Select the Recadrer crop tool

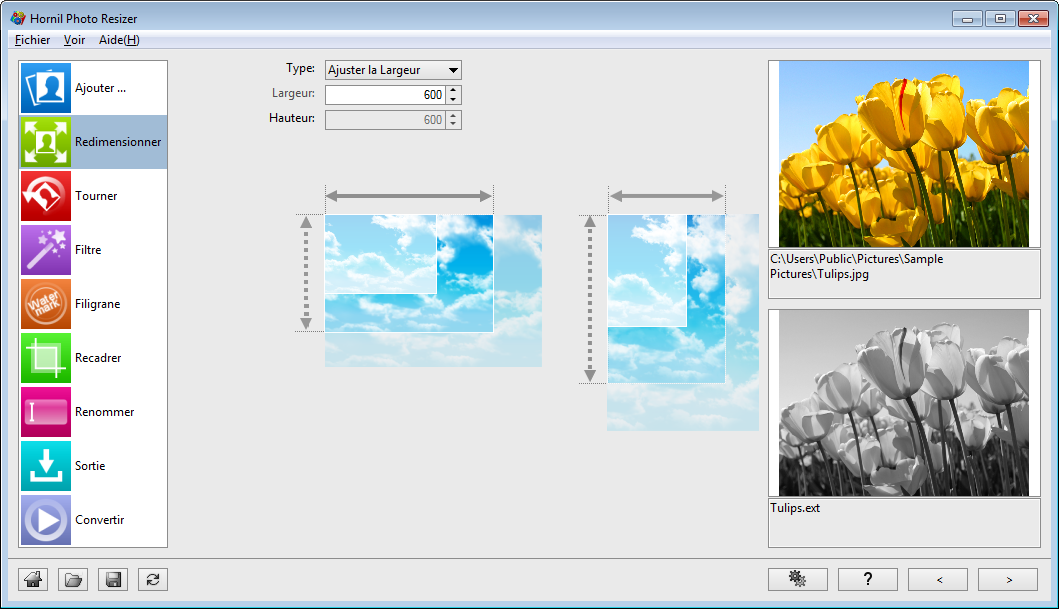[92, 357]
